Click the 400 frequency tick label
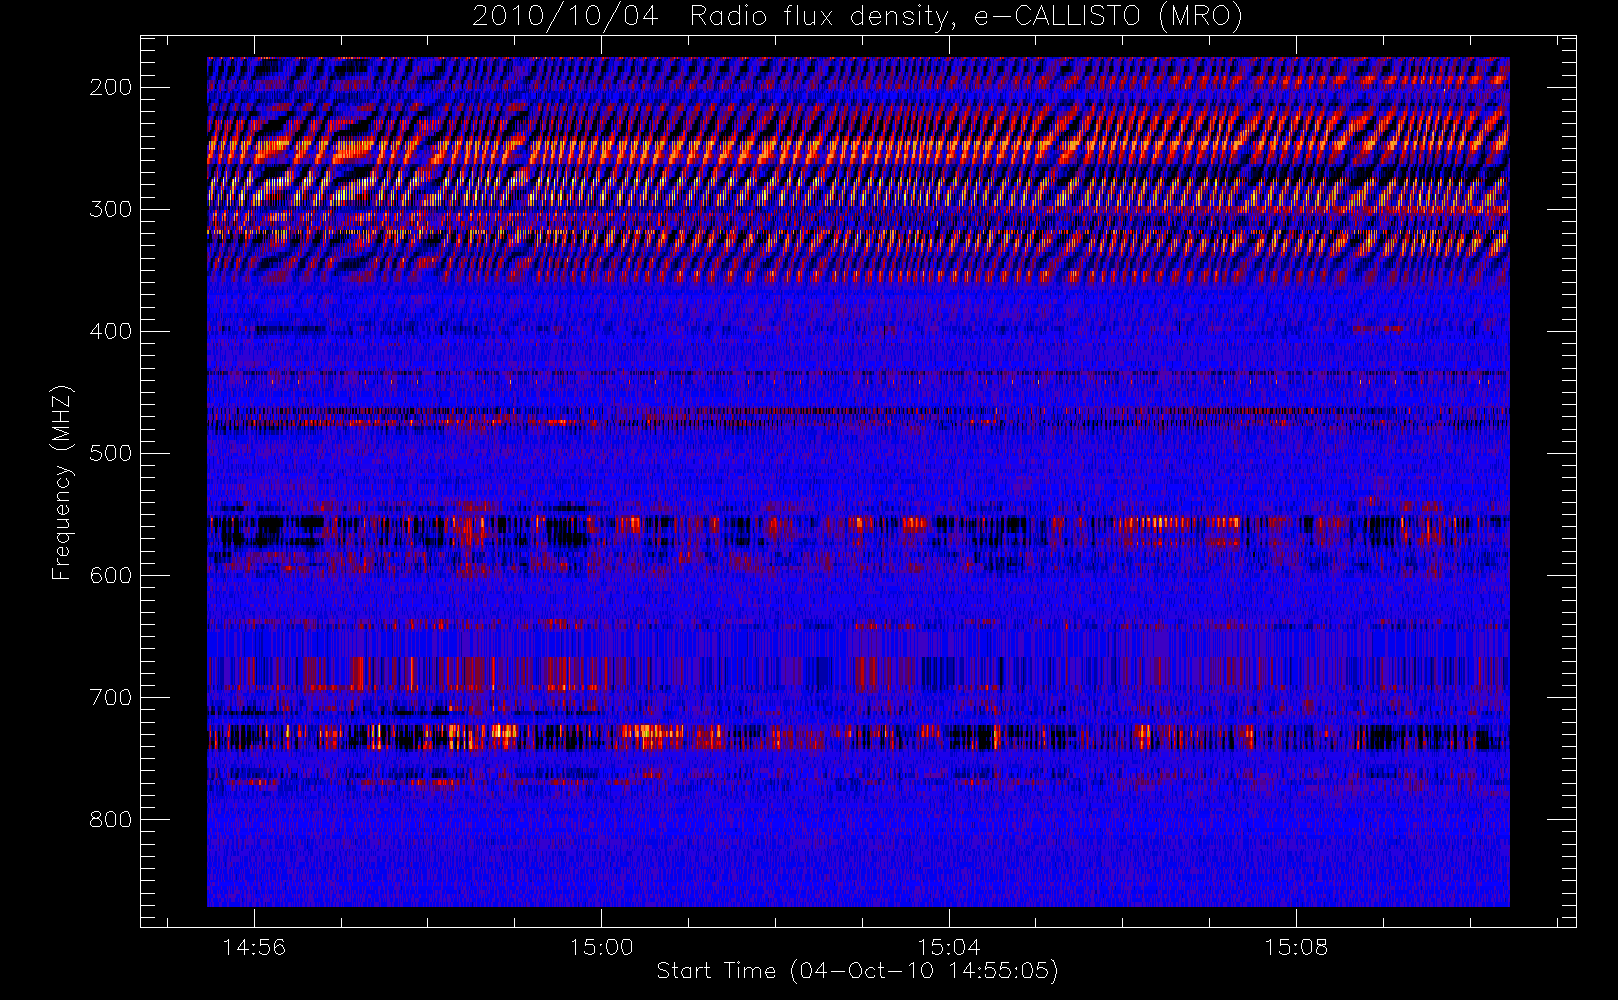The width and height of the screenshot is (1618, 1000). point(111,331)
